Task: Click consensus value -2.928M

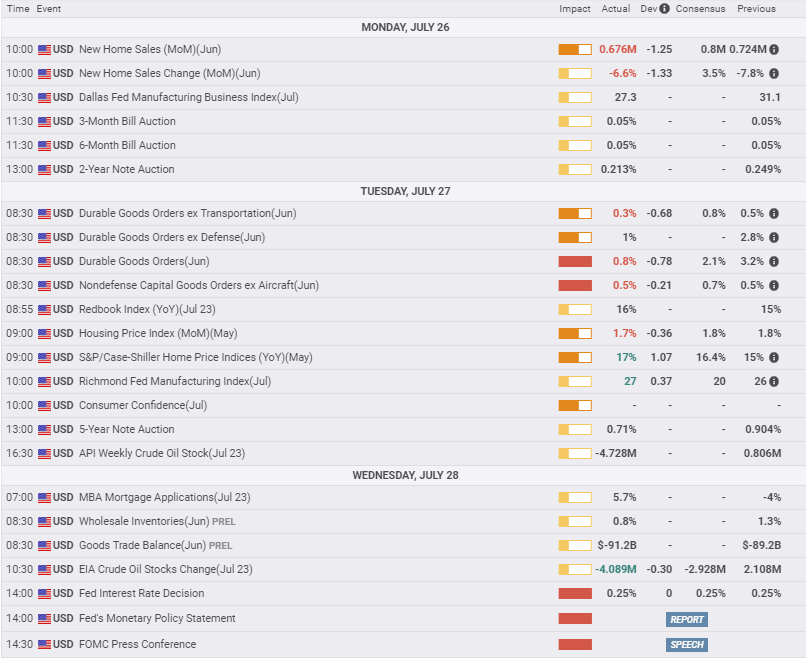Action: click(705, 569)
